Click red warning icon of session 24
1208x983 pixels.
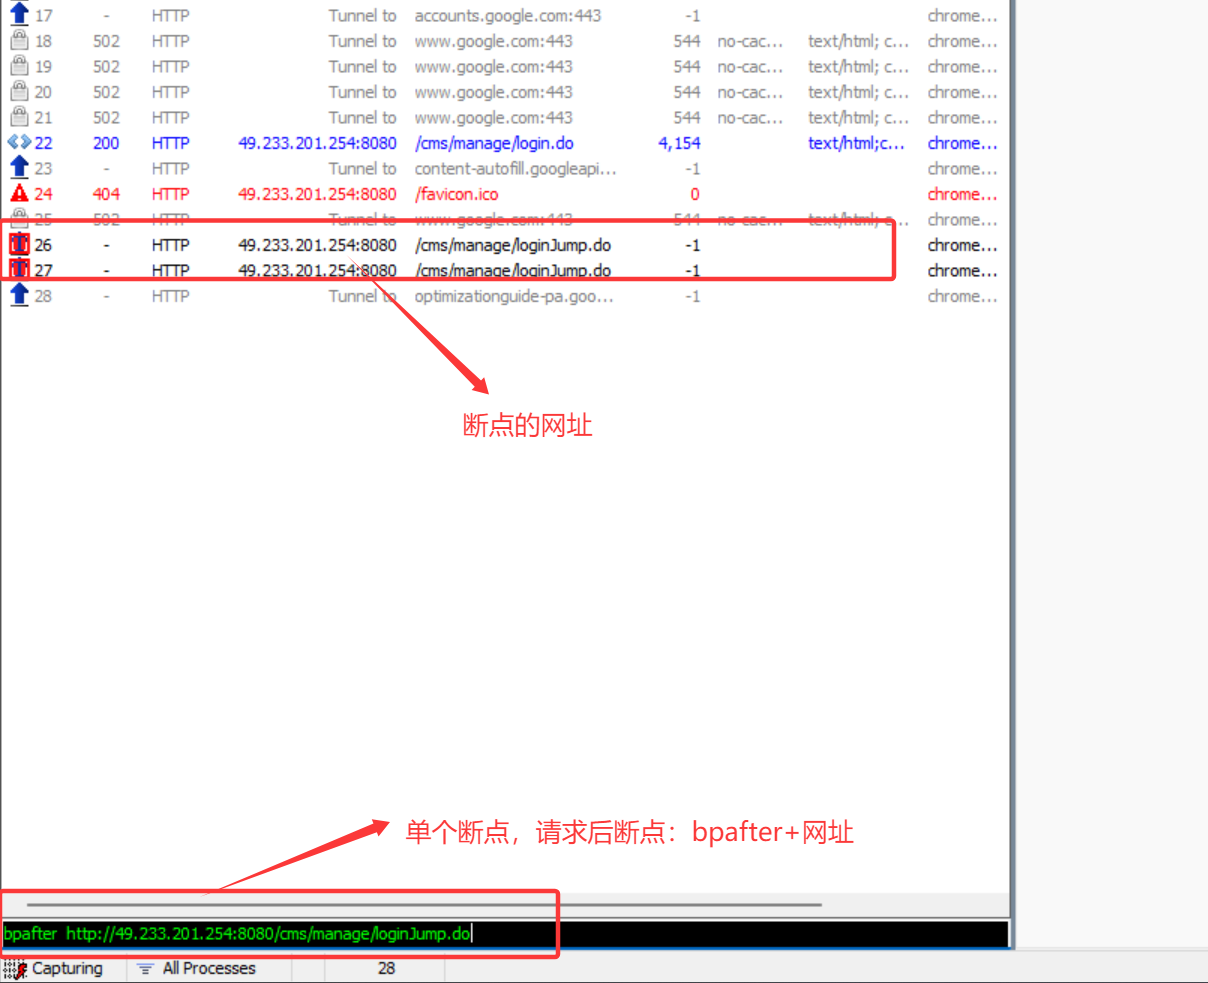pyautogui.click(x=19, y=193)
